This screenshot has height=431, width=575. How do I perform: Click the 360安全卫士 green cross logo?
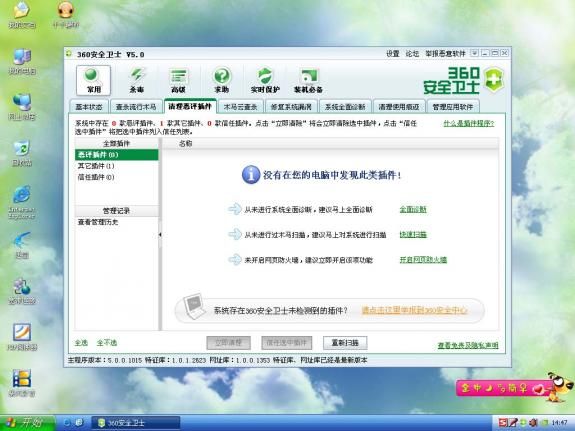coord(494,79)
